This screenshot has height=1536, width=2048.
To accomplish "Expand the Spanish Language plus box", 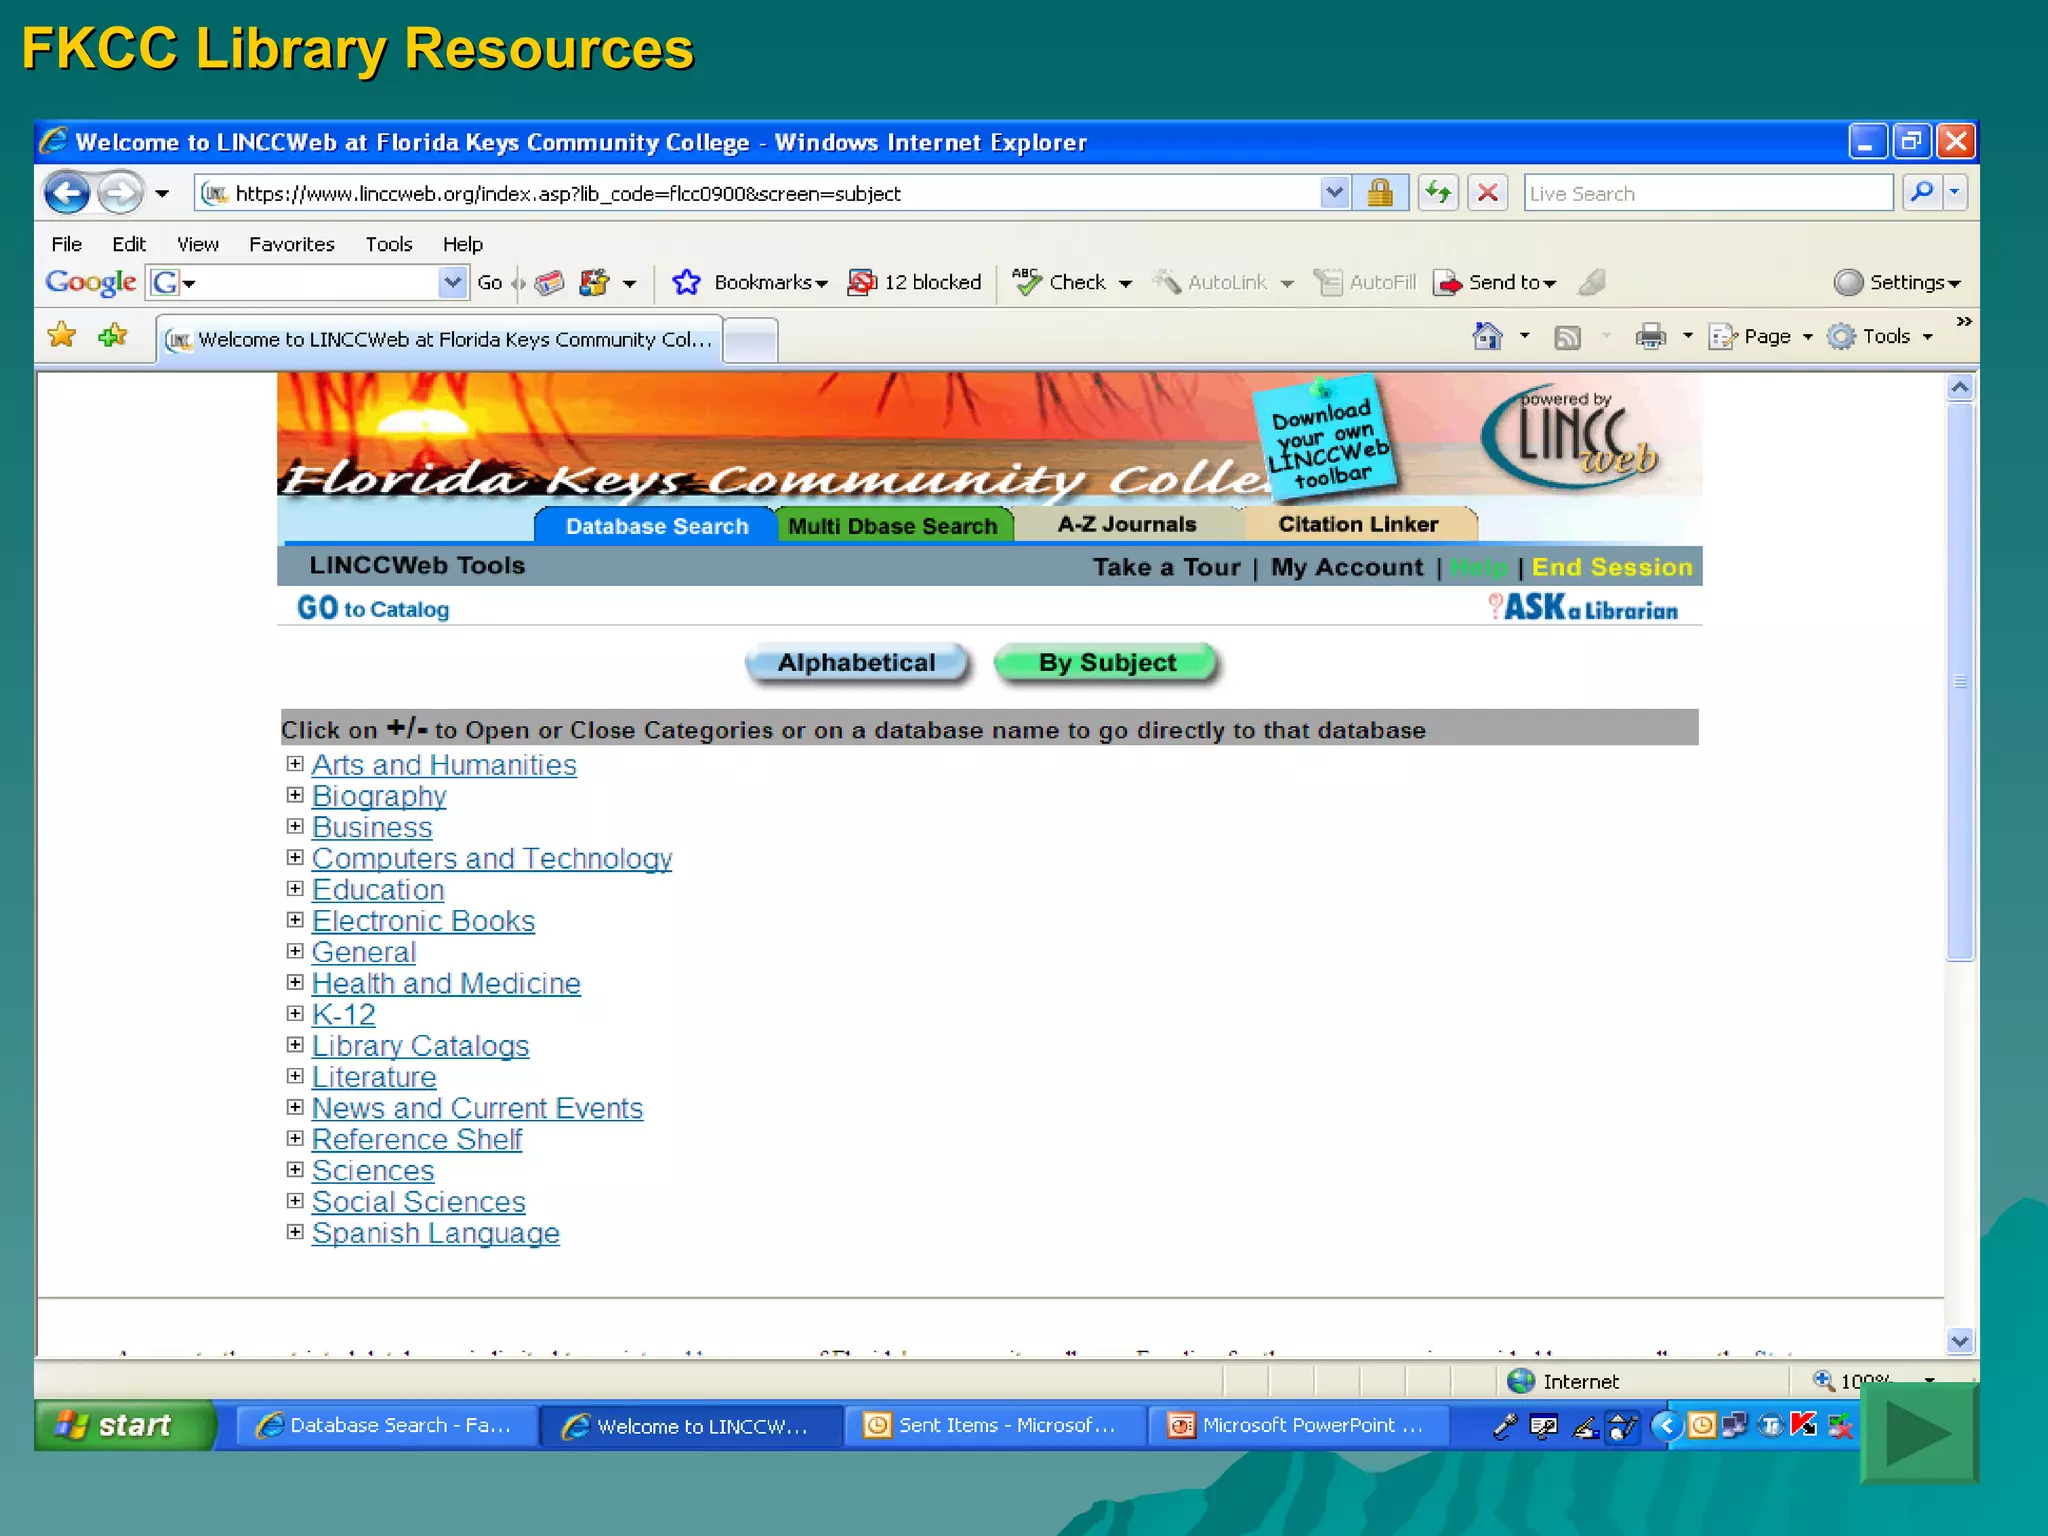I will pos(295,1232).
